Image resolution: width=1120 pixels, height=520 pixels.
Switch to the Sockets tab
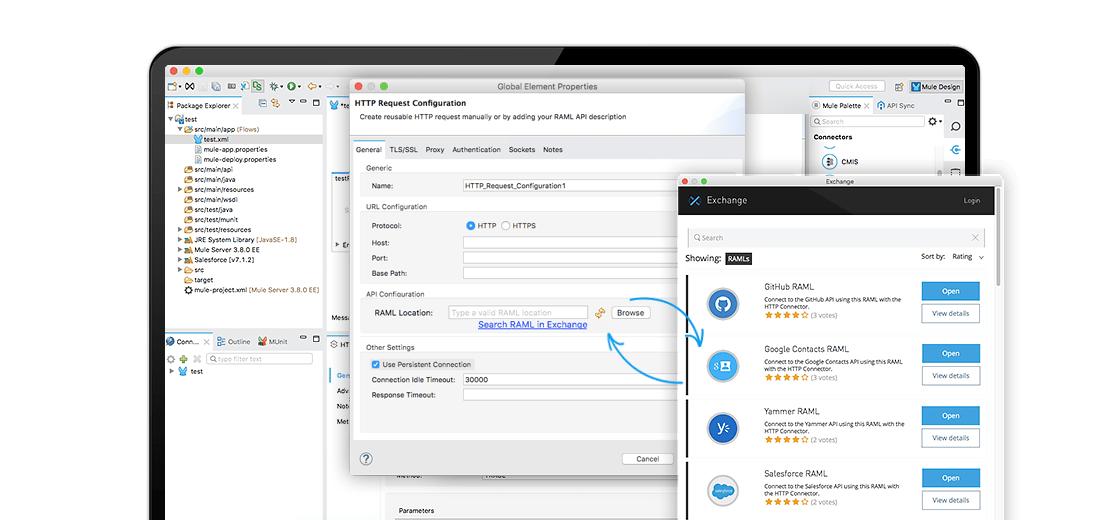pos(522,150)
